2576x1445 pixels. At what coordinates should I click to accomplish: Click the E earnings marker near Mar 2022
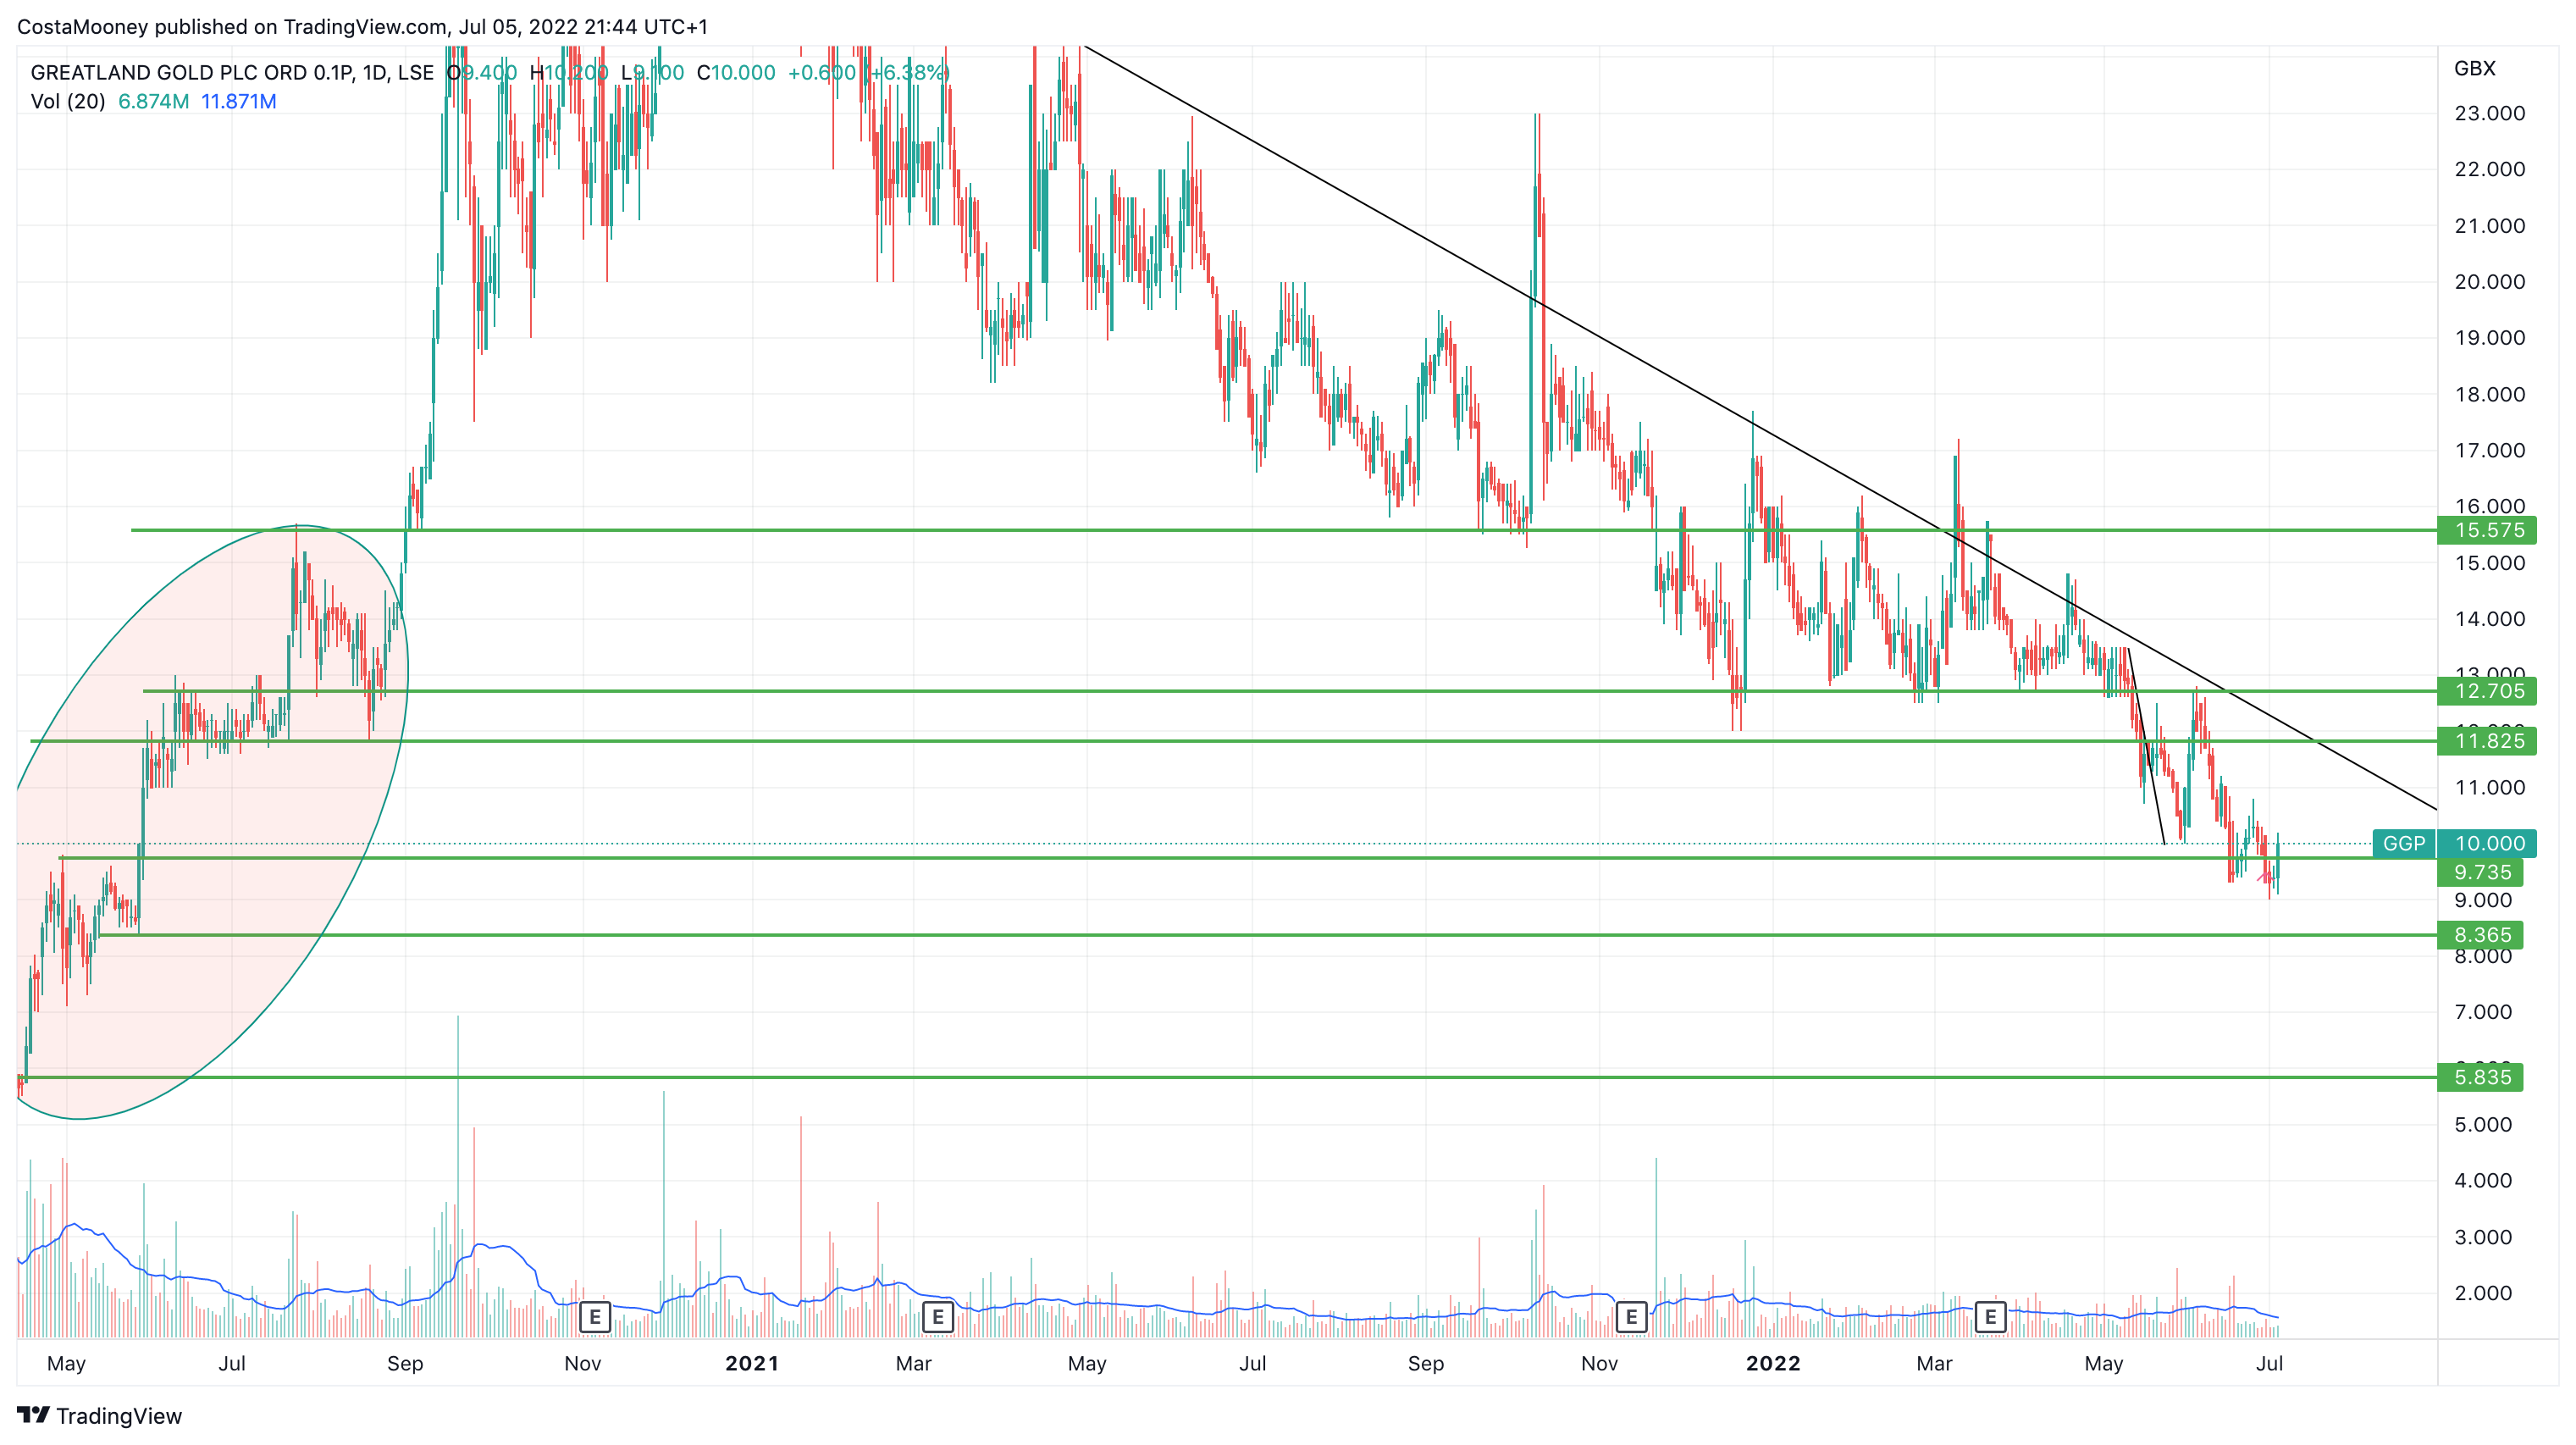[1990, 1317]
